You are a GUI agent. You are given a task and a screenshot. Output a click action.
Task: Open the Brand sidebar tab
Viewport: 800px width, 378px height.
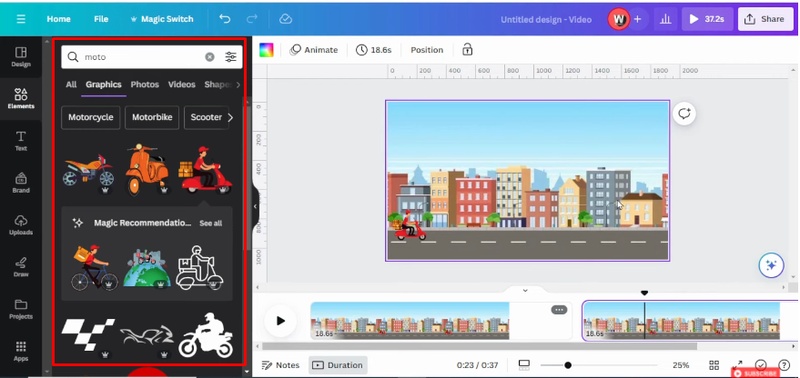tap(21, 183)
